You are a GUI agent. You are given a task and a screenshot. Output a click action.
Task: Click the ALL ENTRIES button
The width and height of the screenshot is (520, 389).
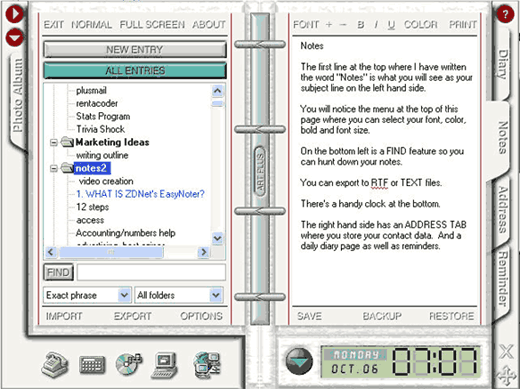(x=135, y=71)
